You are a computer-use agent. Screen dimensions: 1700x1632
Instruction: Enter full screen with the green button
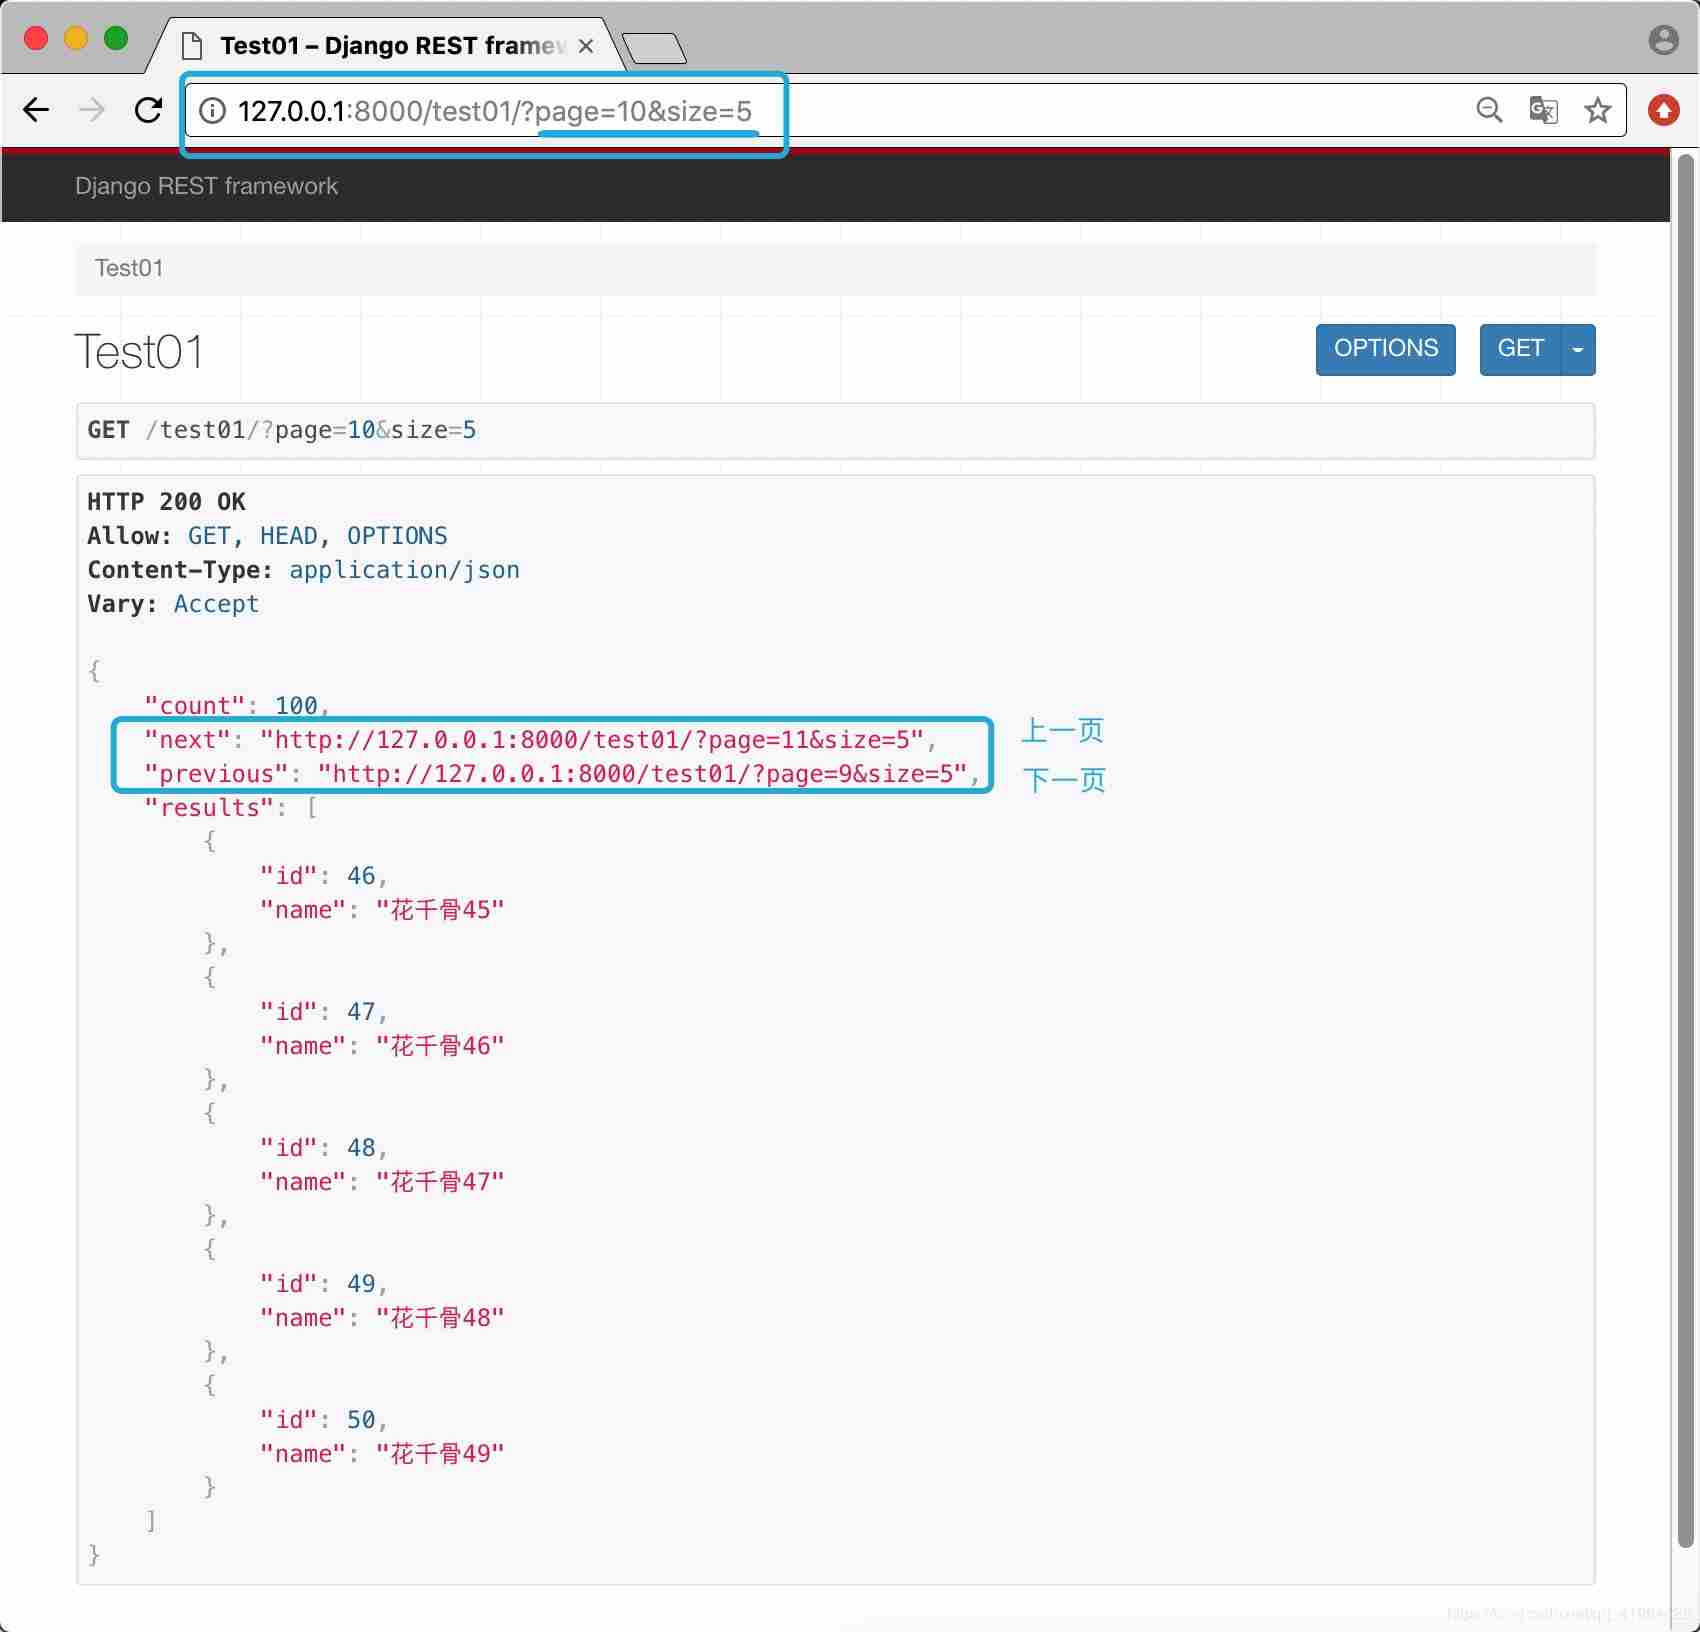[x=116, y=38]
